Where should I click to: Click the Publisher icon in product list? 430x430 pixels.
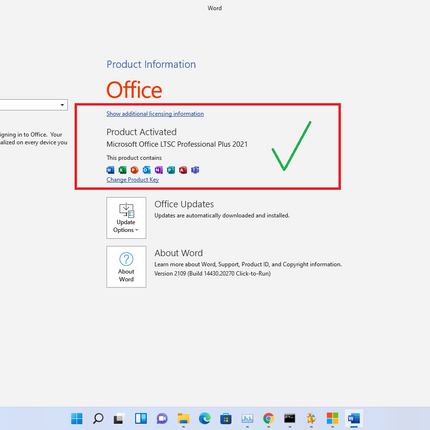click(171, 170)
